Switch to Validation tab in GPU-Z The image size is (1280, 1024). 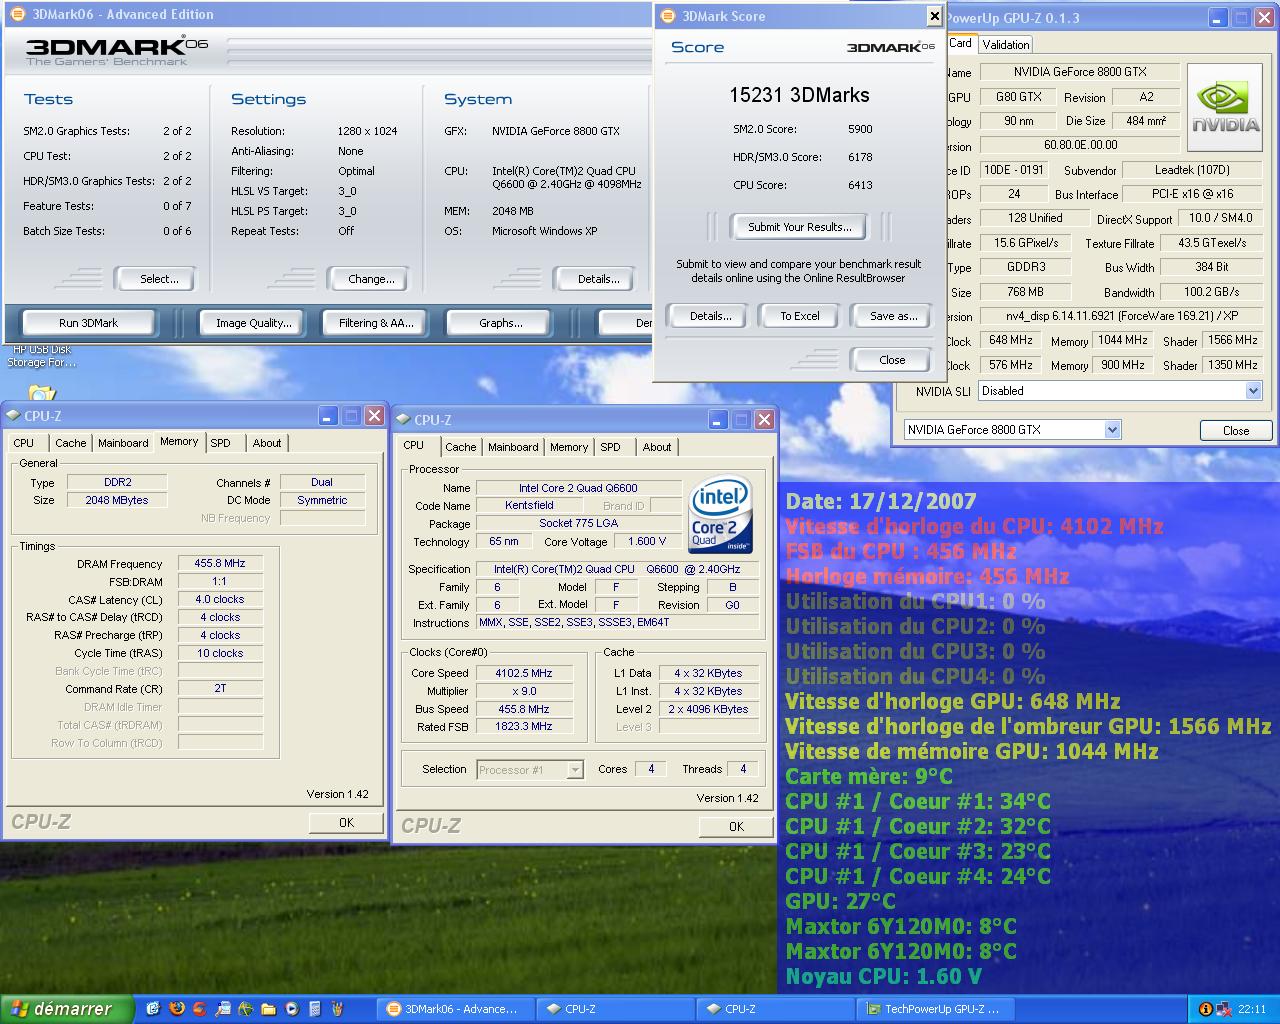tap(1005, 44)
